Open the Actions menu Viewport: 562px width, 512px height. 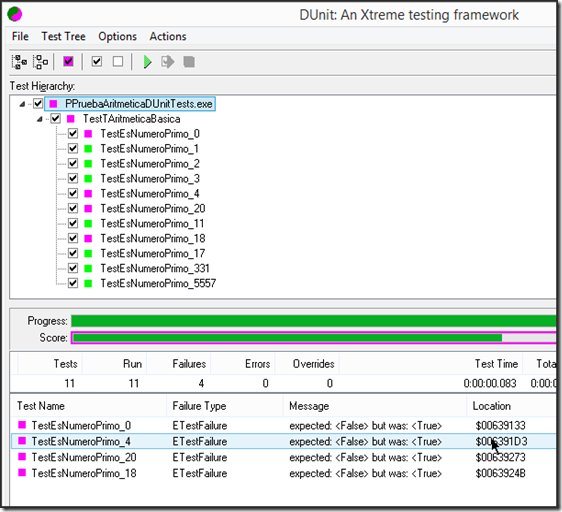[x=168, y=36]
